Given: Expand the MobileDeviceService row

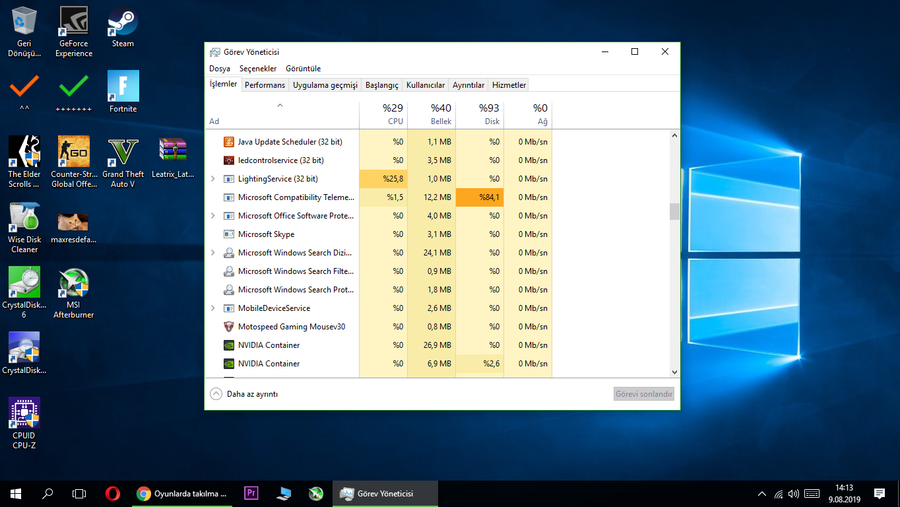Looking at the screenshot, I should point(213,308).
